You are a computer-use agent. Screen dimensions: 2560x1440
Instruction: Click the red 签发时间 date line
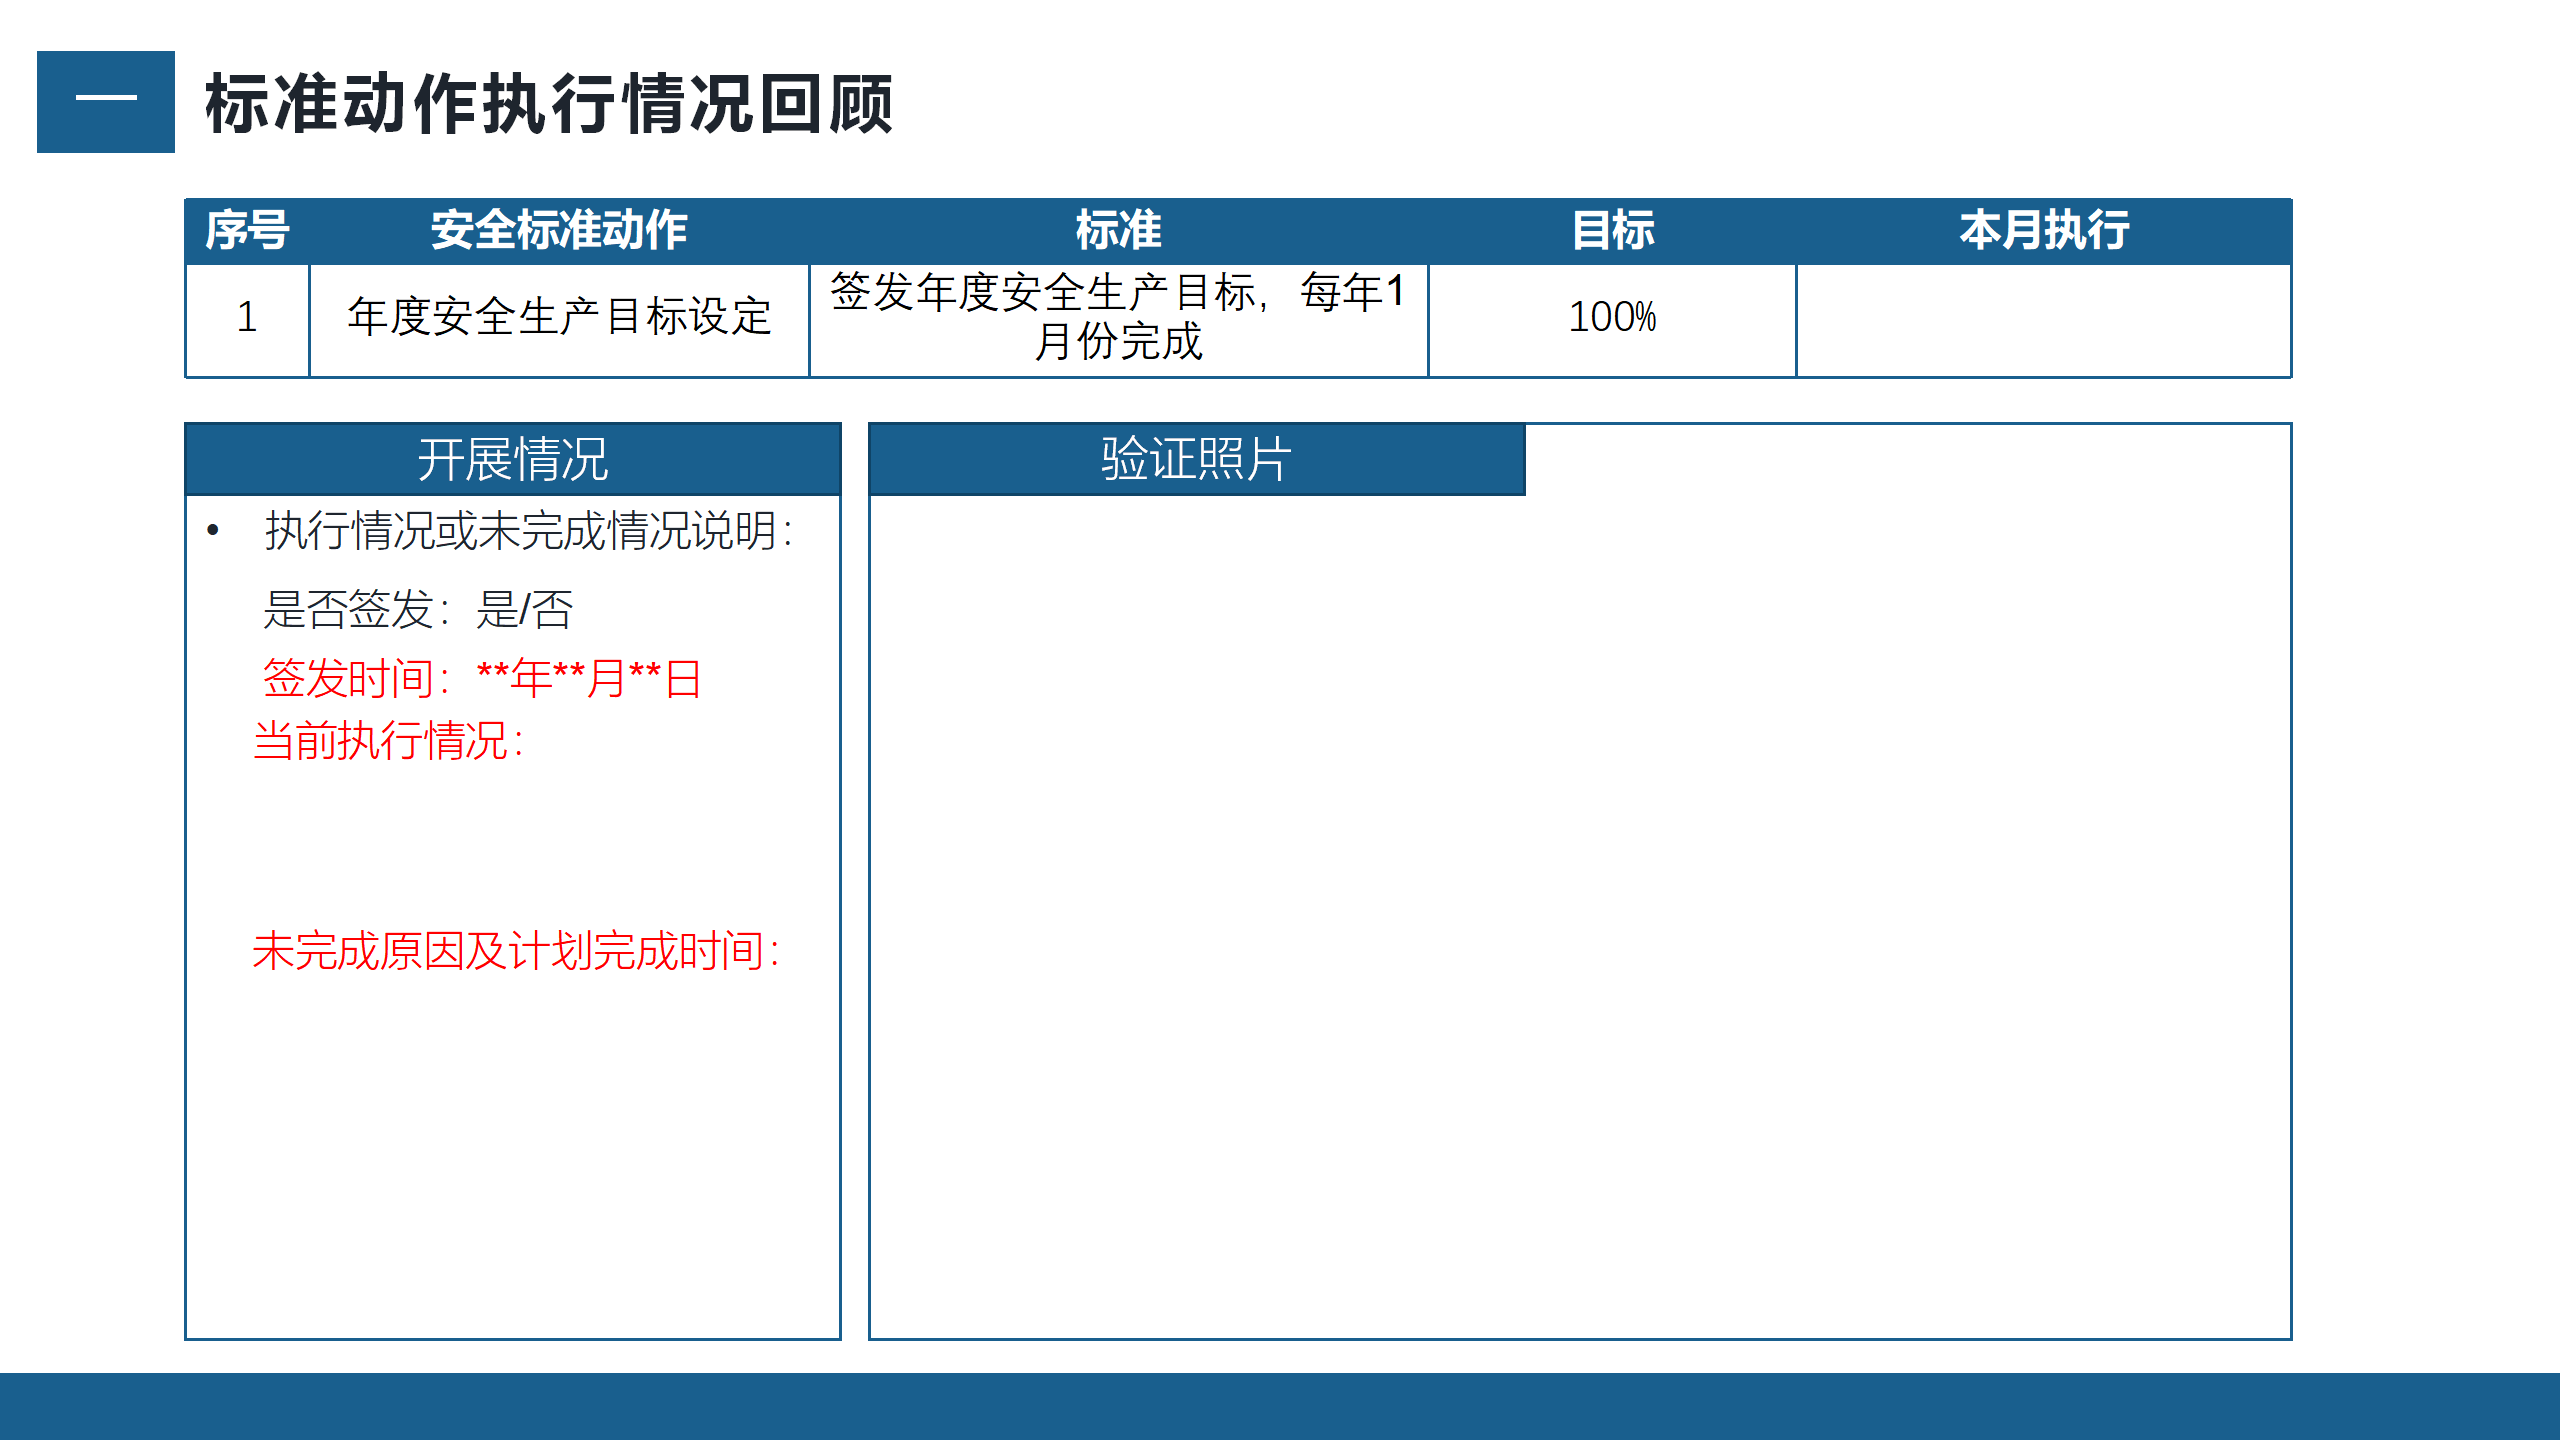(x=482, y=679)
